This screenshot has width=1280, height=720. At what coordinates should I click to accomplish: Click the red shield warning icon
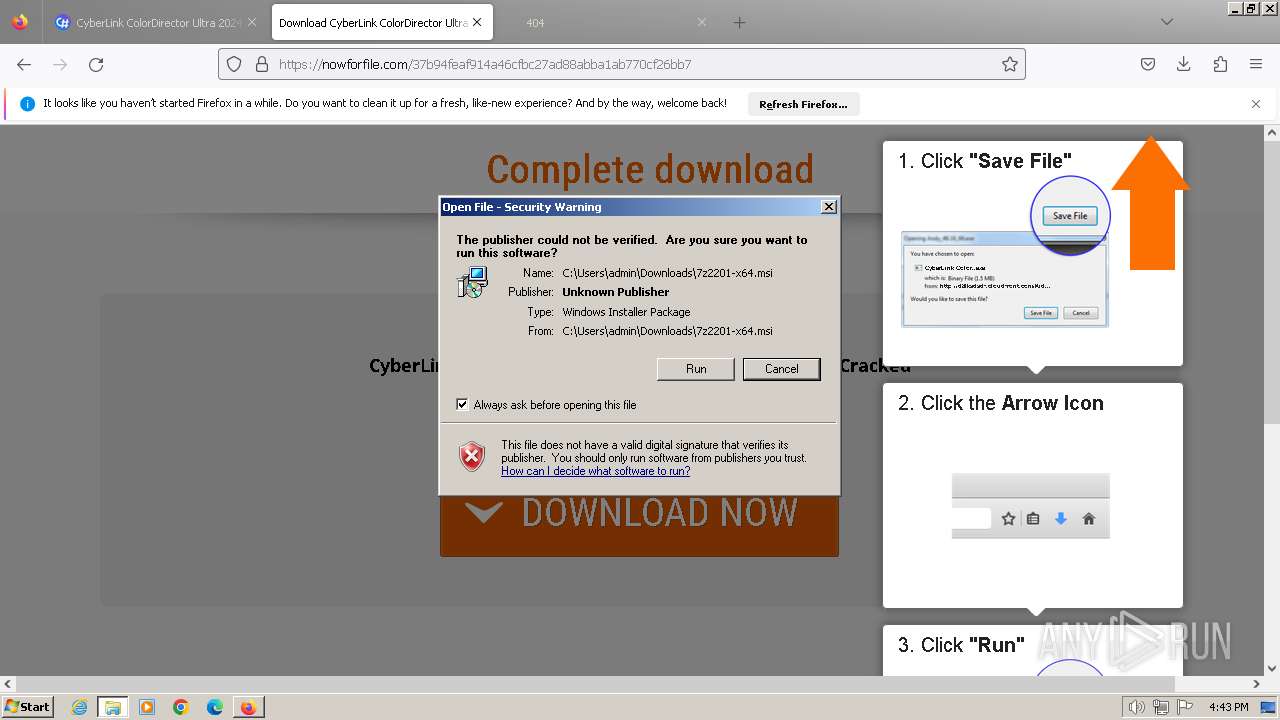(472, 457)
